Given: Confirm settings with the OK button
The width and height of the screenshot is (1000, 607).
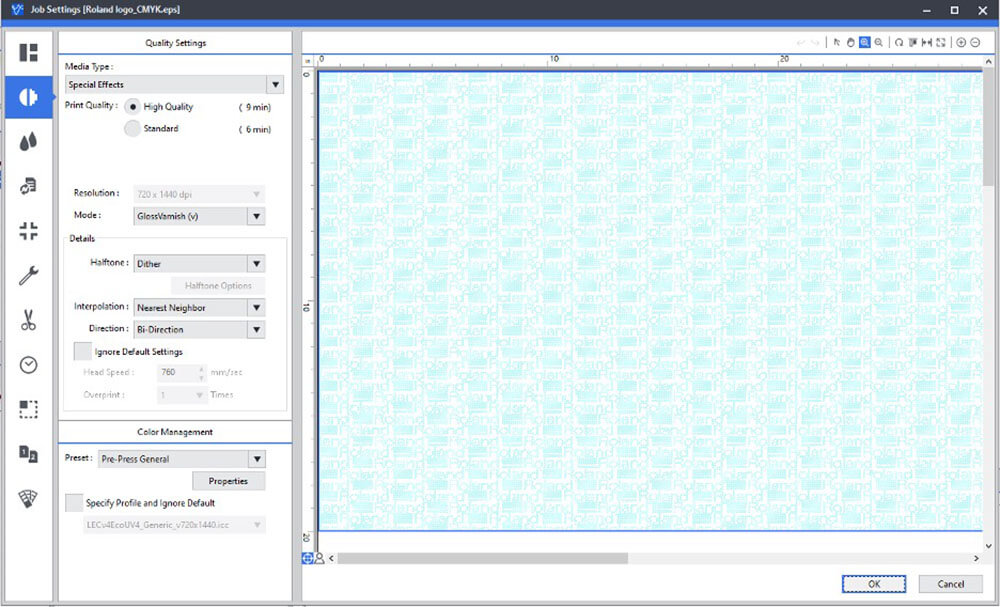Looking at the screenshot, I should coord(874,584).
